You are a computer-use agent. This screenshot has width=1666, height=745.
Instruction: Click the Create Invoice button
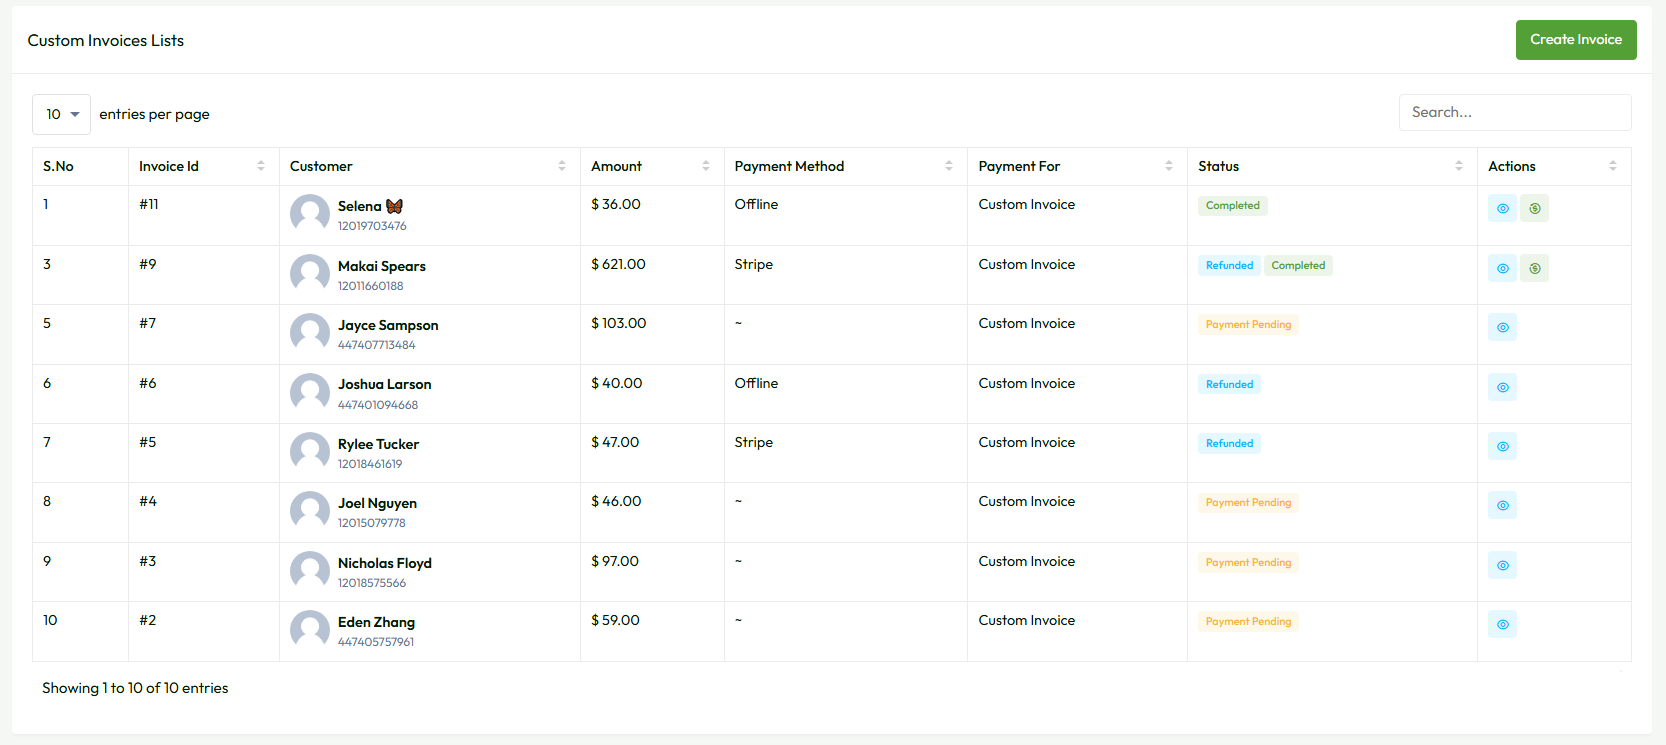pyautogui.click(x=1576, y=40)
